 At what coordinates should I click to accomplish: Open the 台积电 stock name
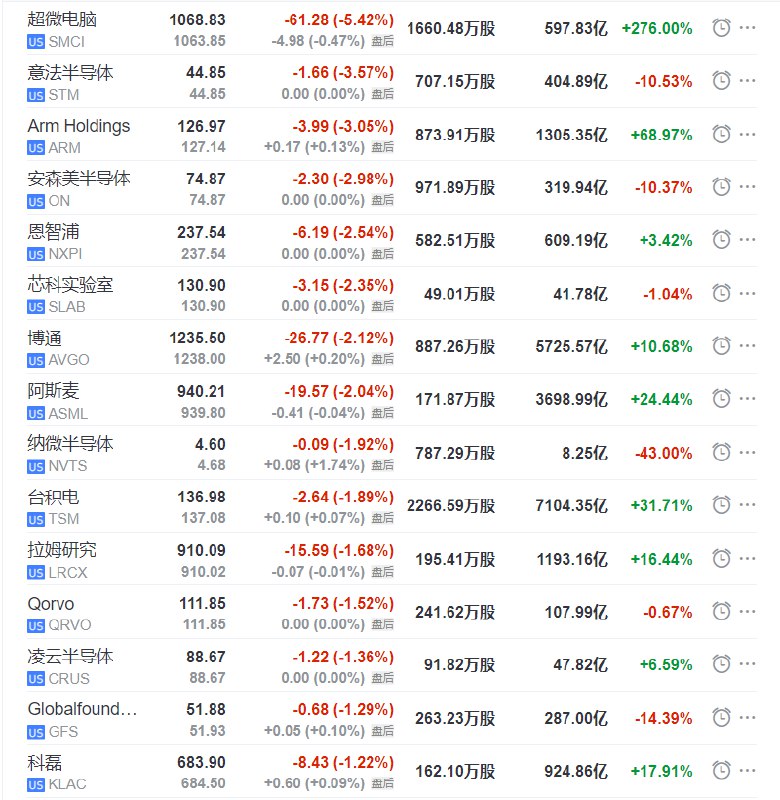click(54, 497)
